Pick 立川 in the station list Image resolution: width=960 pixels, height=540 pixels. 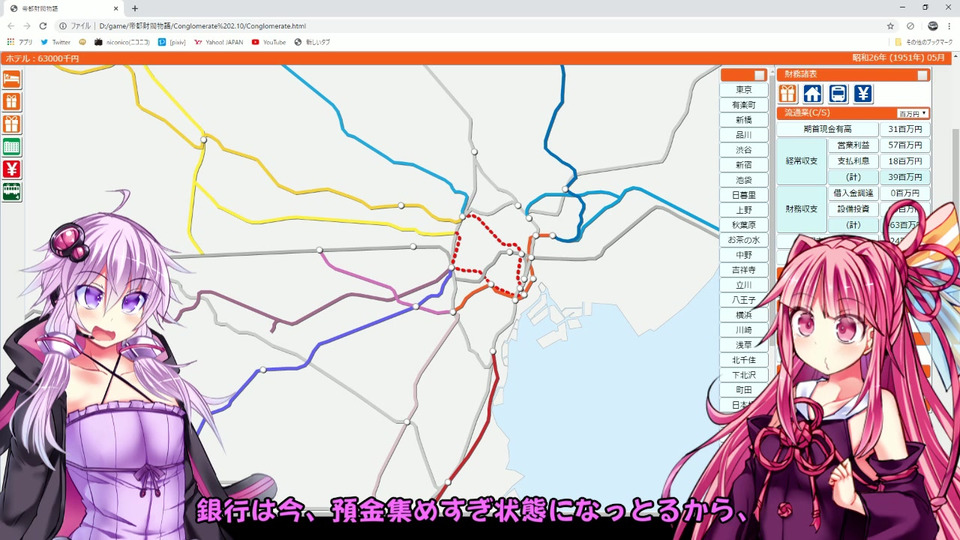744,285
